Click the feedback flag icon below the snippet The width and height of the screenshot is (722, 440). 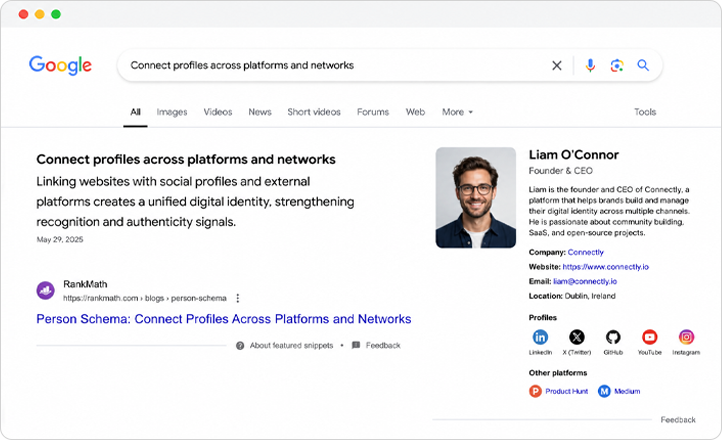pyautogui.click(x=355, y=345)
